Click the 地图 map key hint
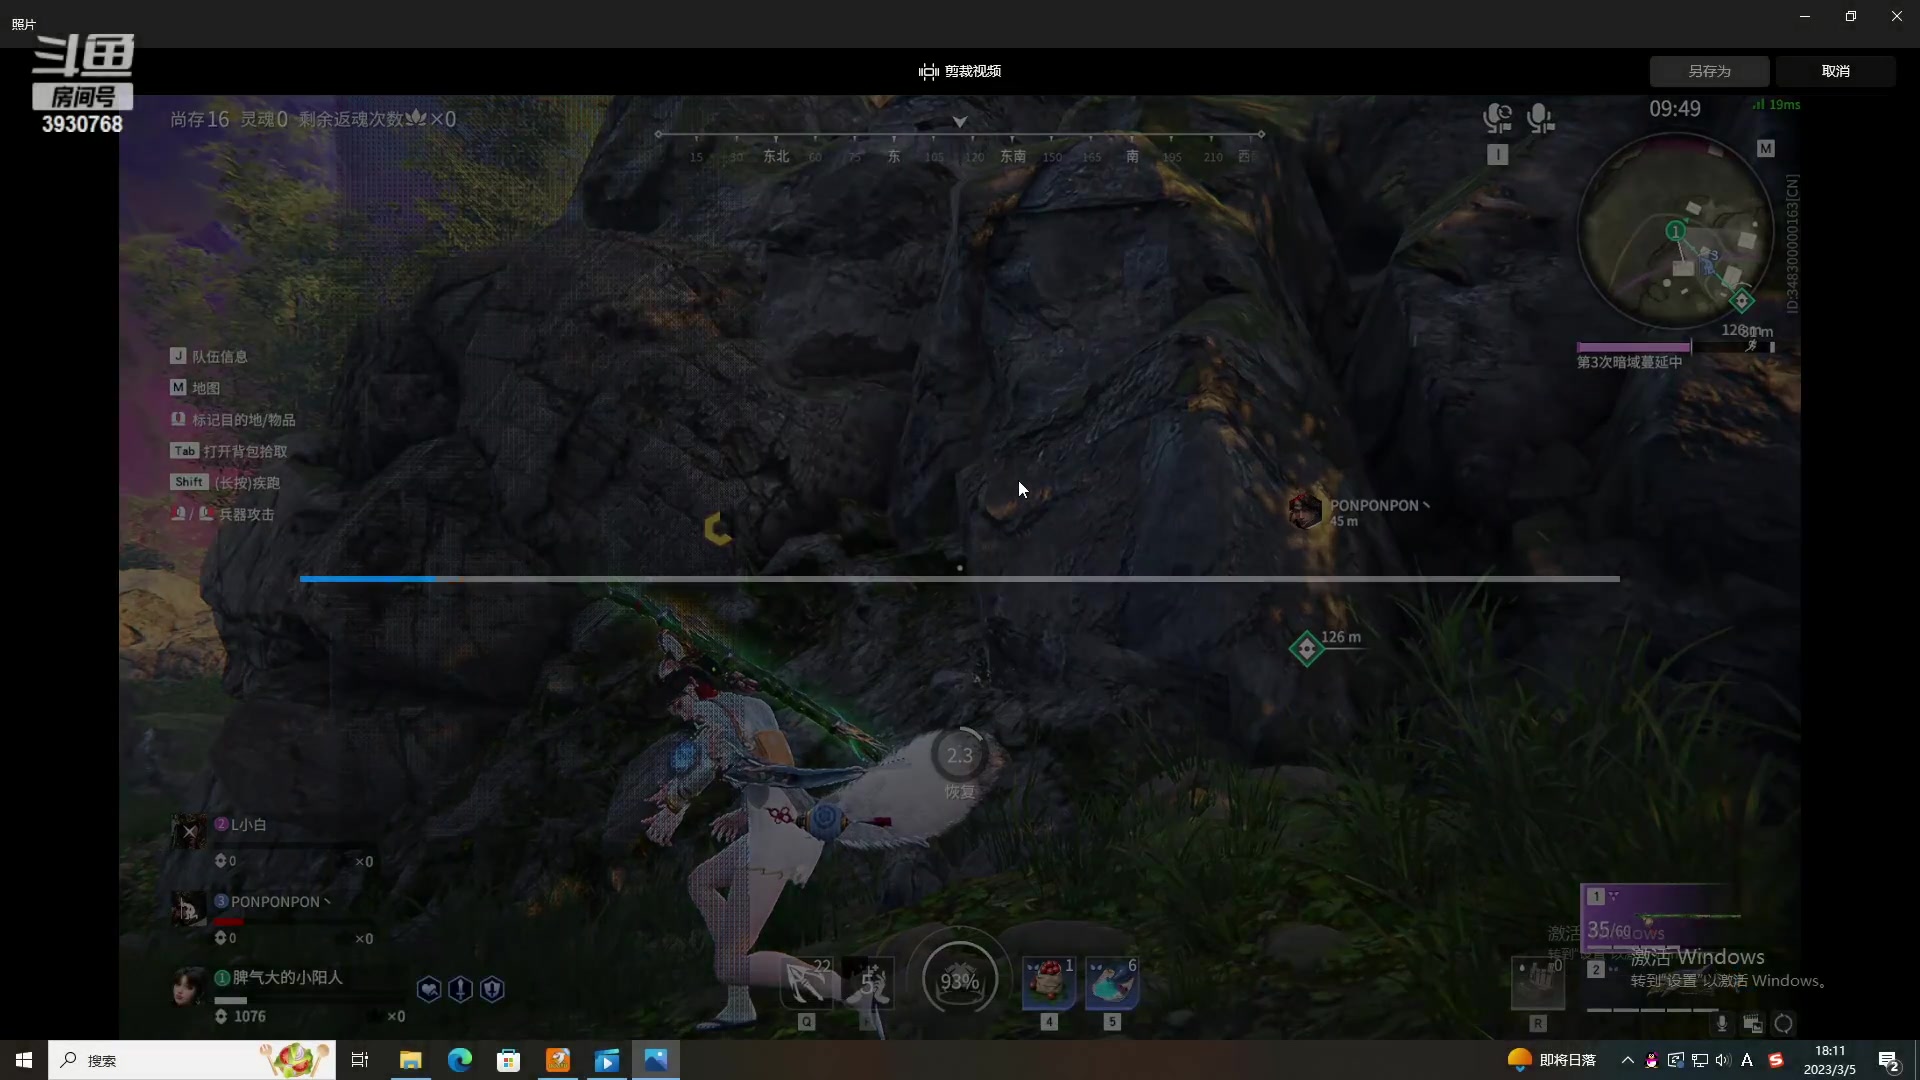The height and width of the screenshot is (1080, 1920). (x=195, y=387)
